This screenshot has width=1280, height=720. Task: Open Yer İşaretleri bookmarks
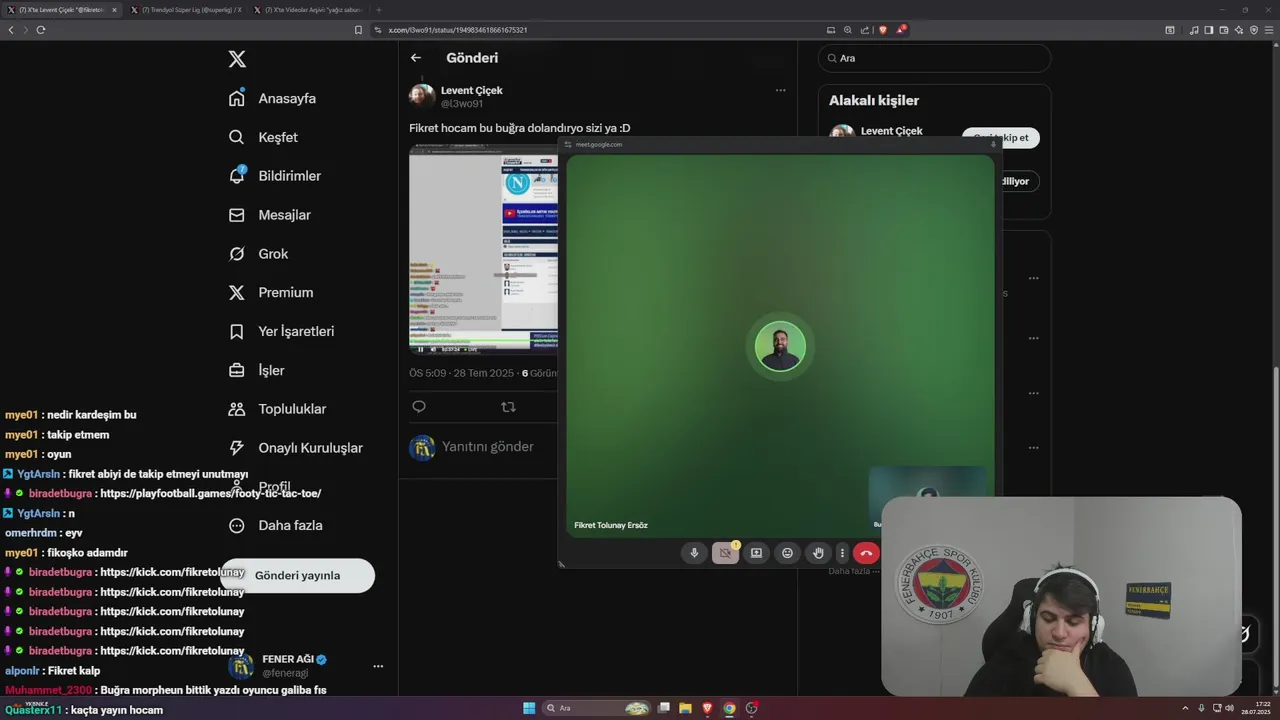(x=281, y=331)
